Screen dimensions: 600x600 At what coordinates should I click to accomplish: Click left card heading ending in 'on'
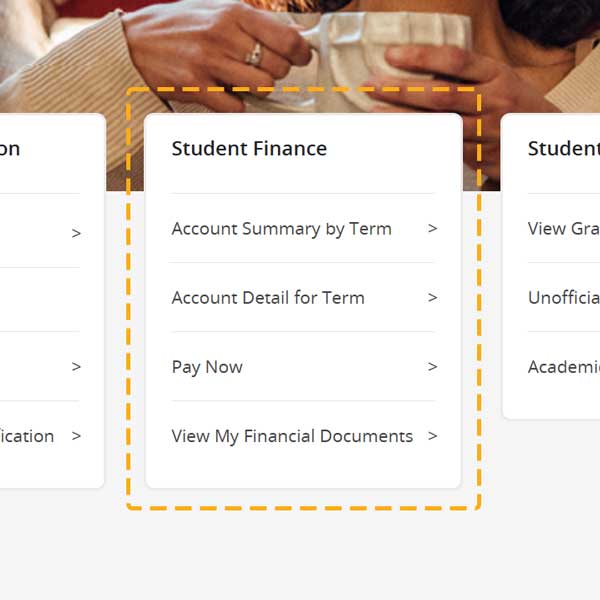(10, 149)
